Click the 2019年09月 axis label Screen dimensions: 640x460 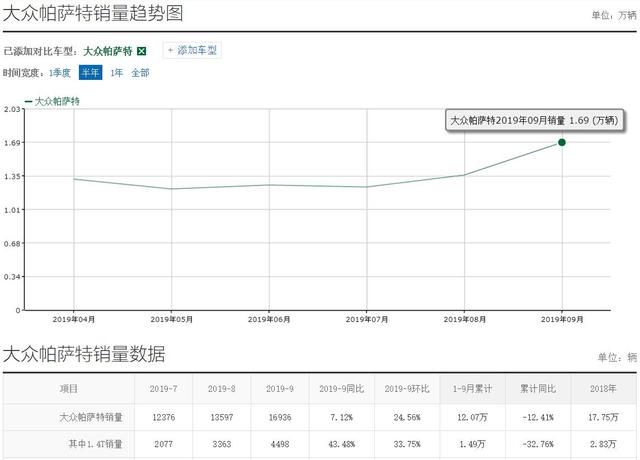562,319
